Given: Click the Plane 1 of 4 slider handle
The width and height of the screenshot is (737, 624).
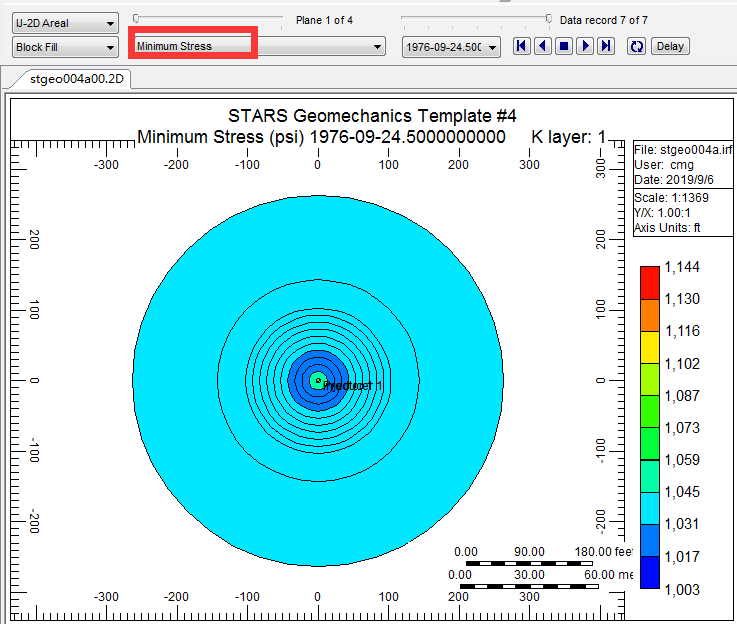Looking at the screenshot, I should 136,18.
